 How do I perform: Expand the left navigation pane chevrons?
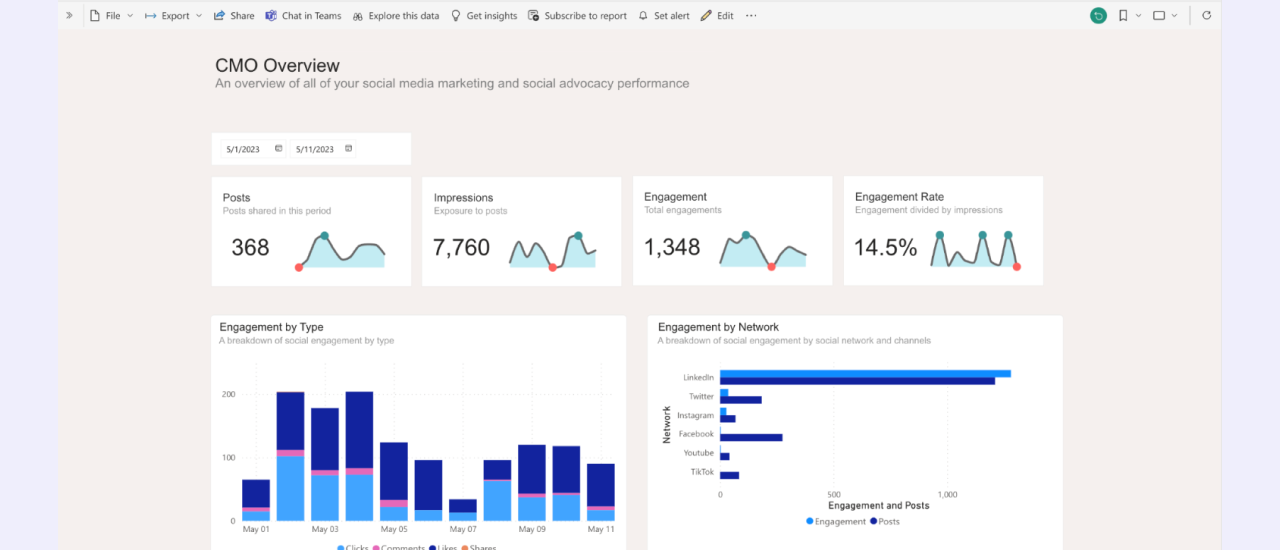click(69, 16)
